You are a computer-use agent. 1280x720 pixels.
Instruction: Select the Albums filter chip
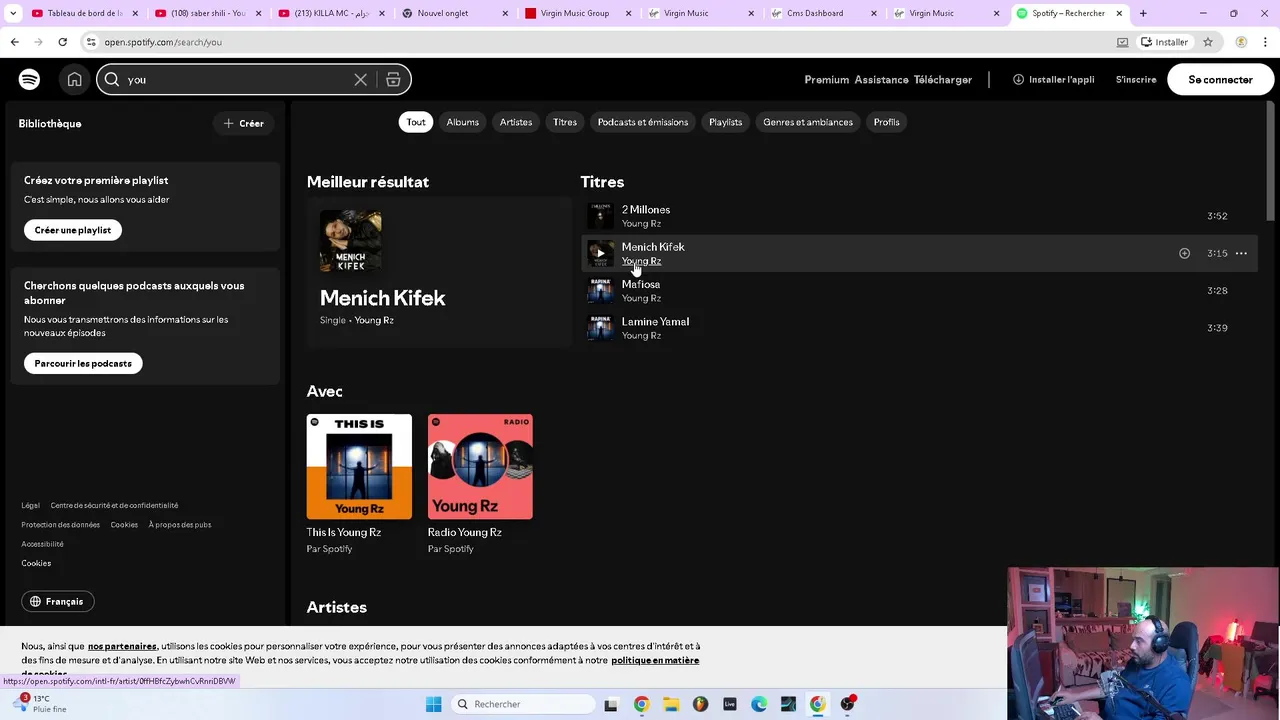click(x=462, y=122)
